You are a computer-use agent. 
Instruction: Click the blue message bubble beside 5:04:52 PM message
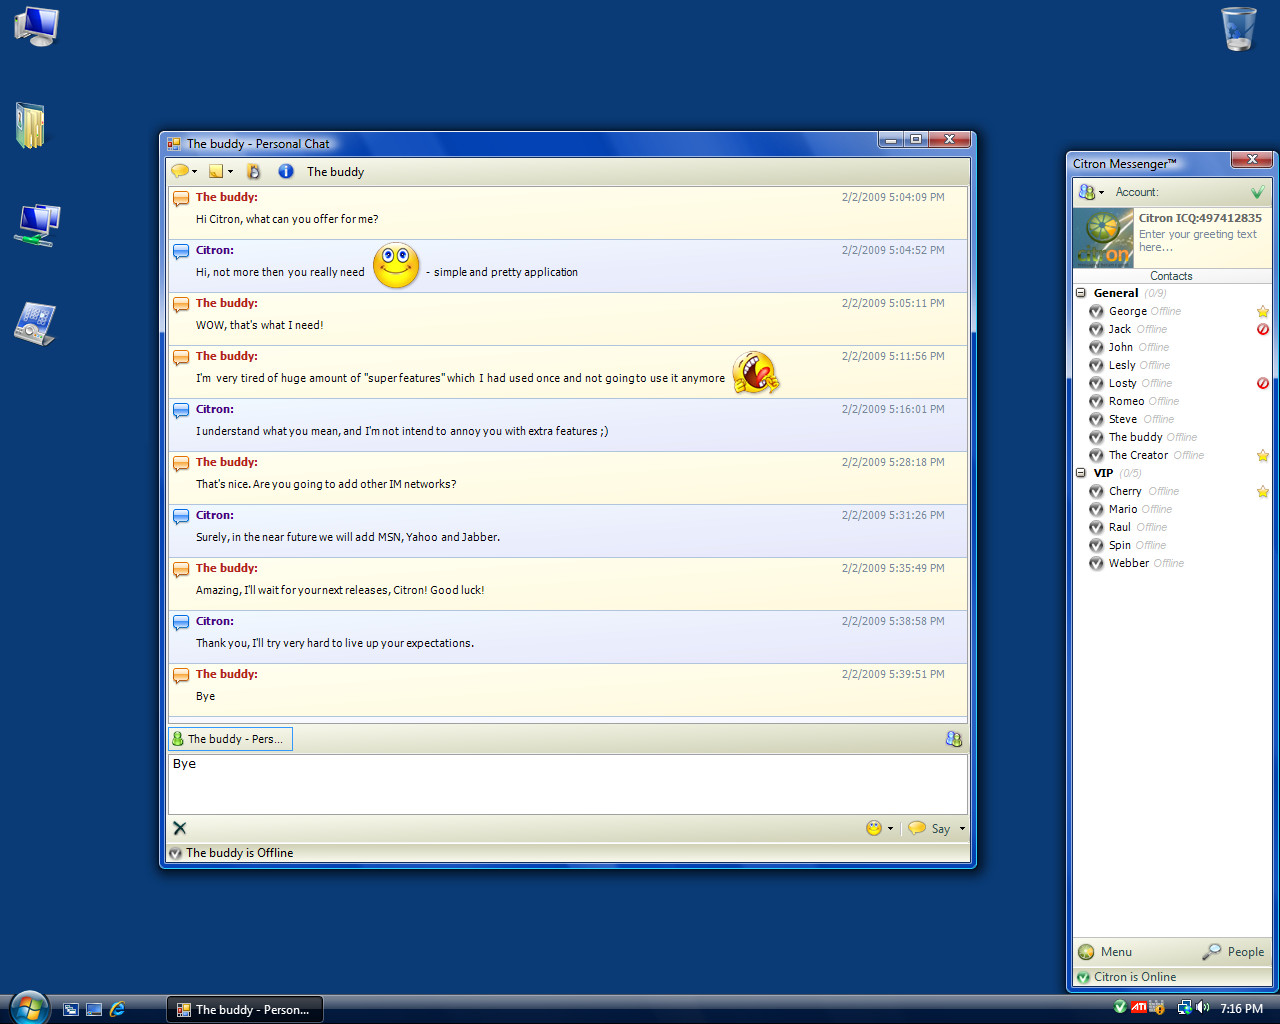[181, 252]
